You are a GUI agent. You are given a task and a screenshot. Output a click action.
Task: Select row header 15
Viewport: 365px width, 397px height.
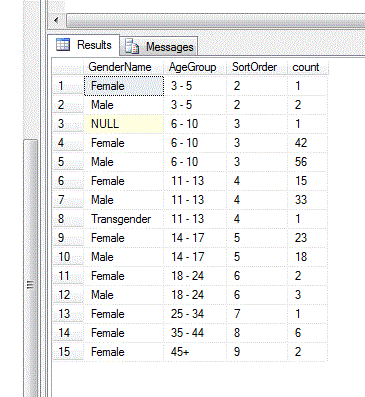click(x=68, y=352)
